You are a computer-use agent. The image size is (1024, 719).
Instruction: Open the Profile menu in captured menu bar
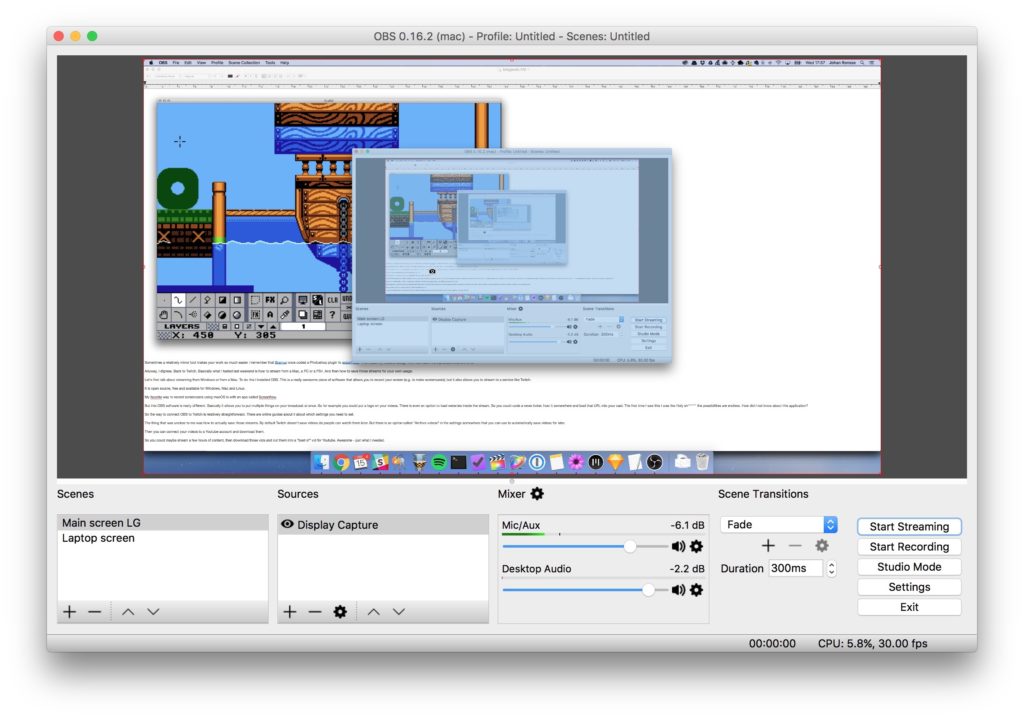(x=217, y=63)
